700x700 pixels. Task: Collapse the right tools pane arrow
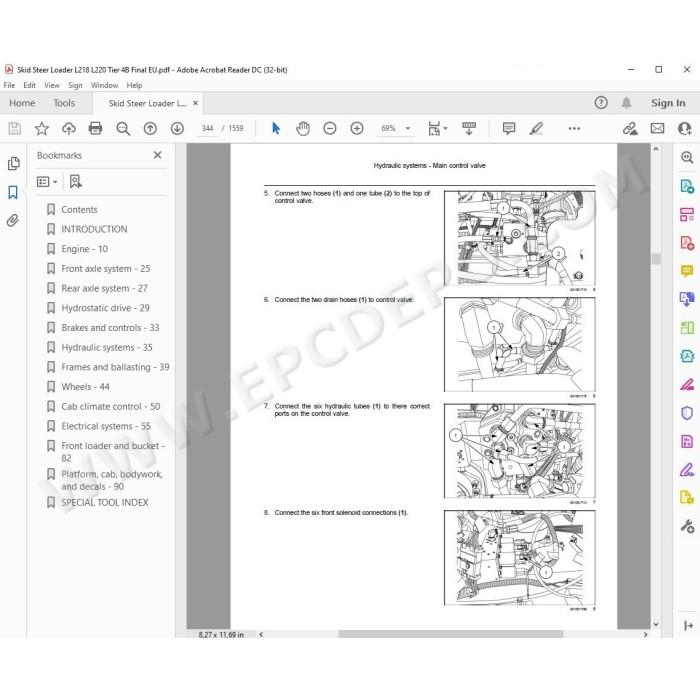(688, 626)
